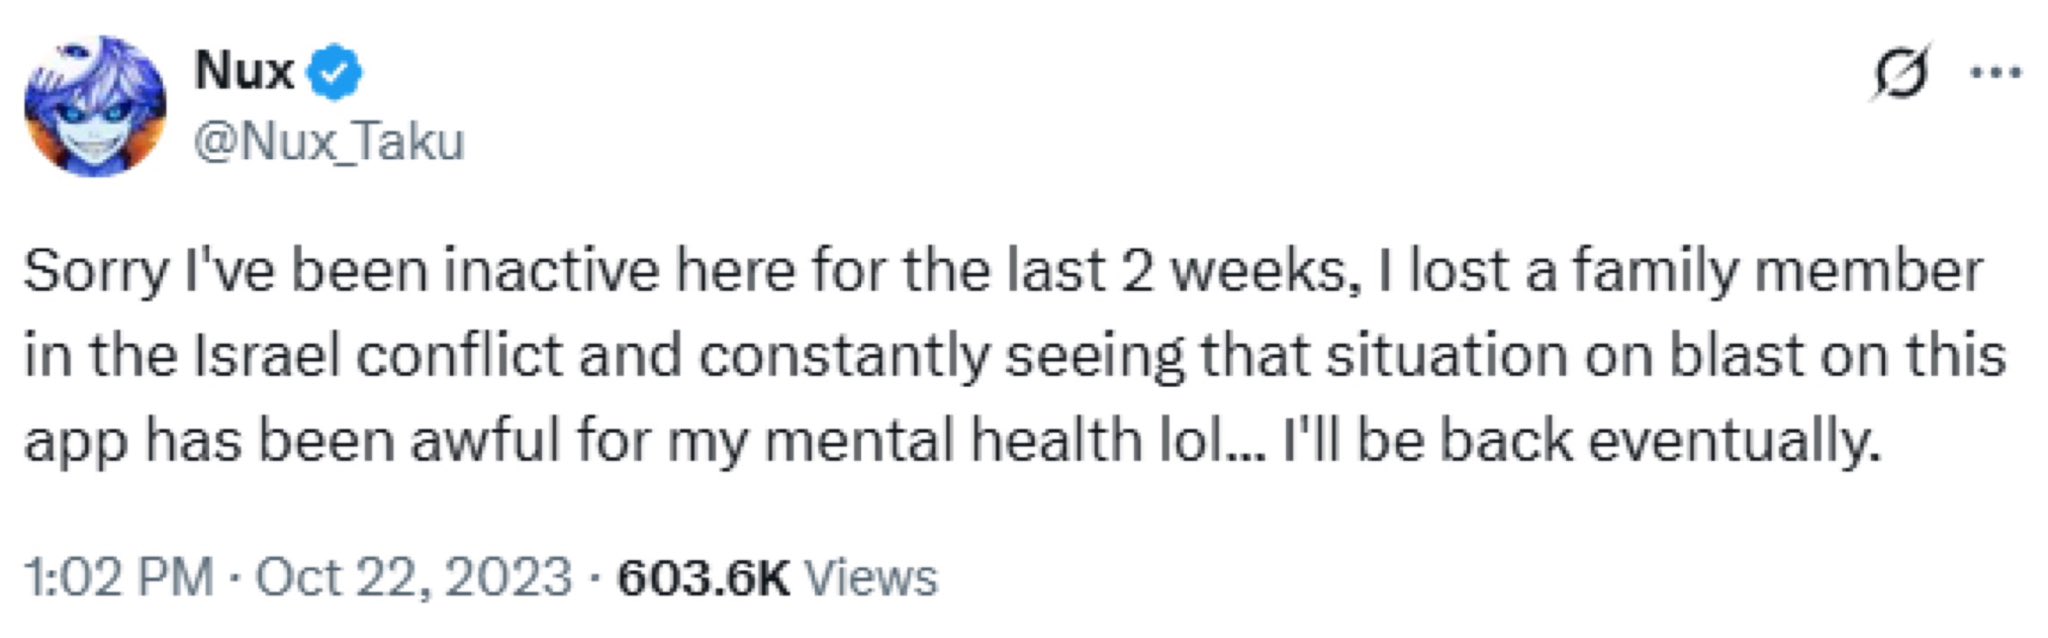
Task: Click the word "Sorry" starting the tweet
Action: pos(96,272)
